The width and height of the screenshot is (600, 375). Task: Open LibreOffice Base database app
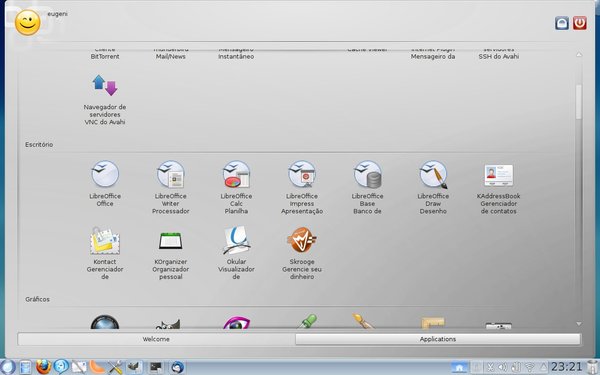[367, 187]
